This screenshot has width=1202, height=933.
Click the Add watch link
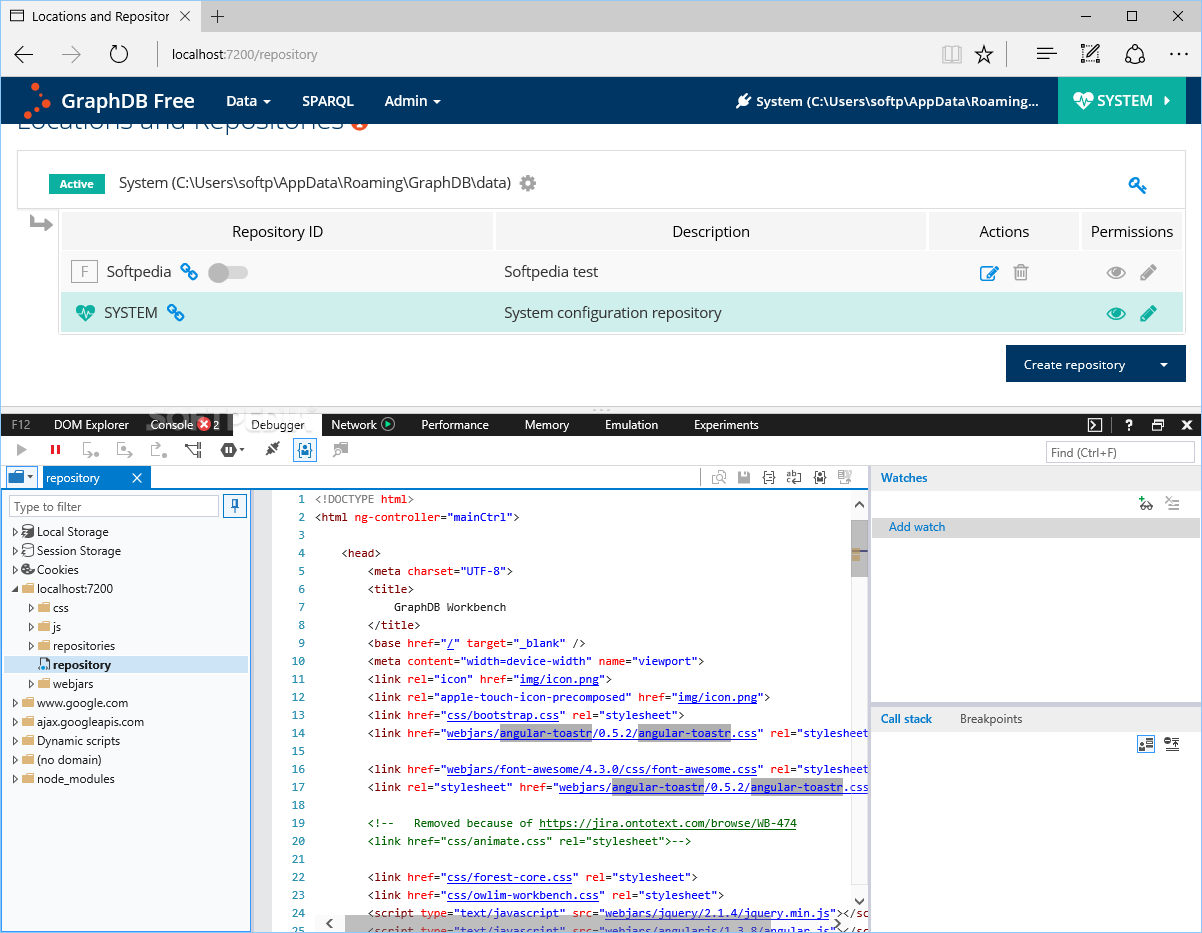tap(917, 527)
